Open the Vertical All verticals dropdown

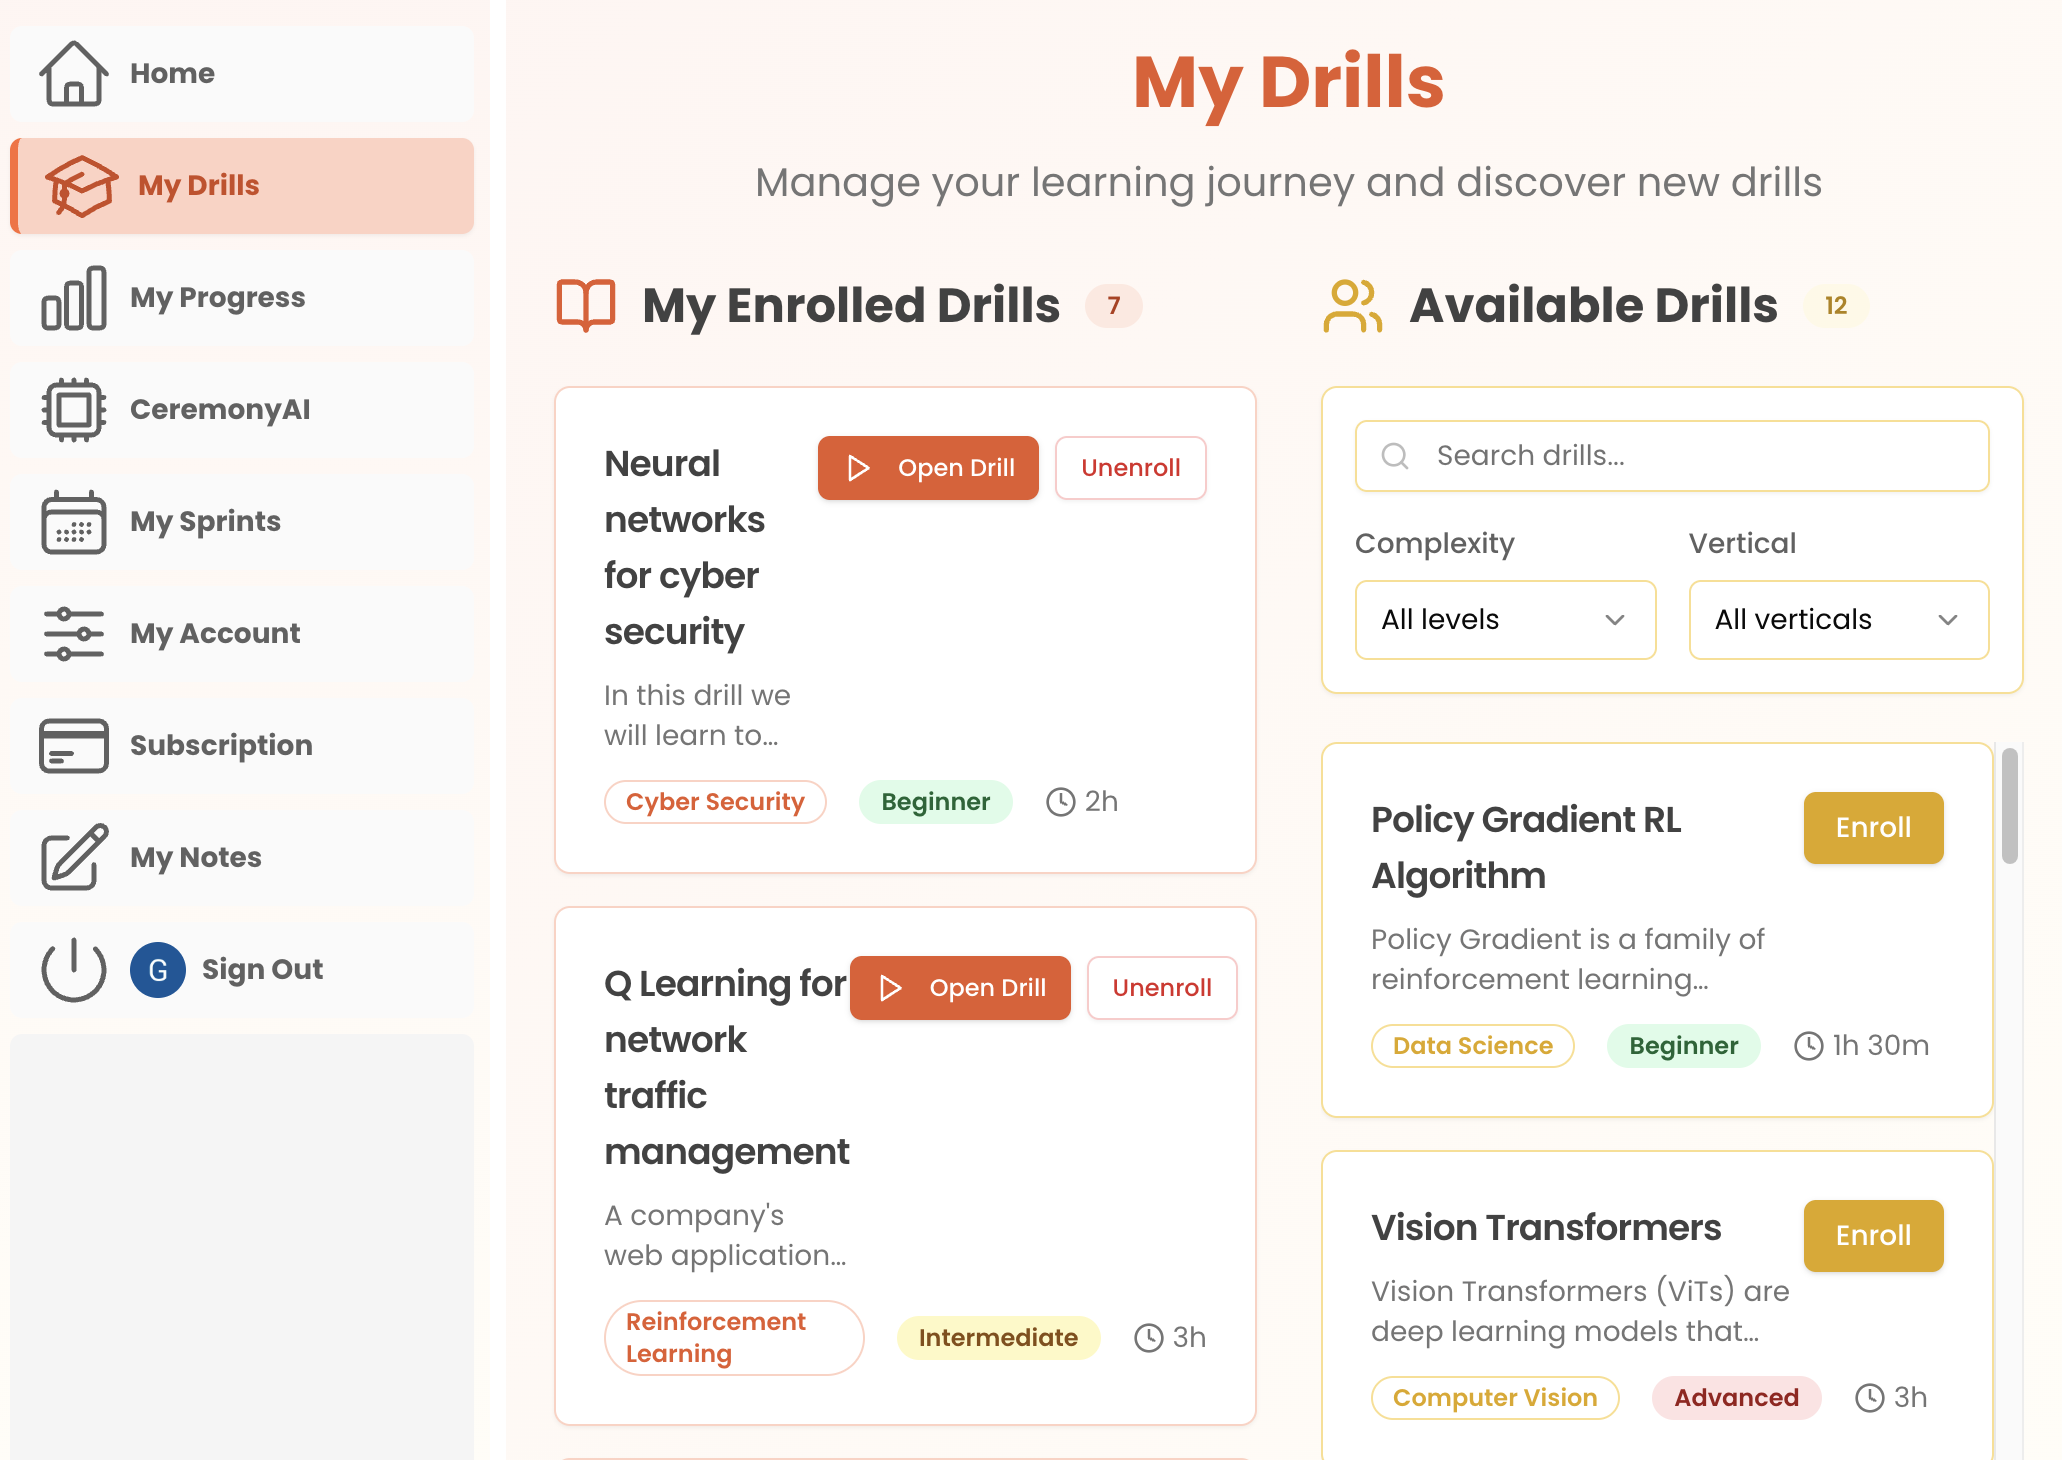click(x=1837, y=620)
